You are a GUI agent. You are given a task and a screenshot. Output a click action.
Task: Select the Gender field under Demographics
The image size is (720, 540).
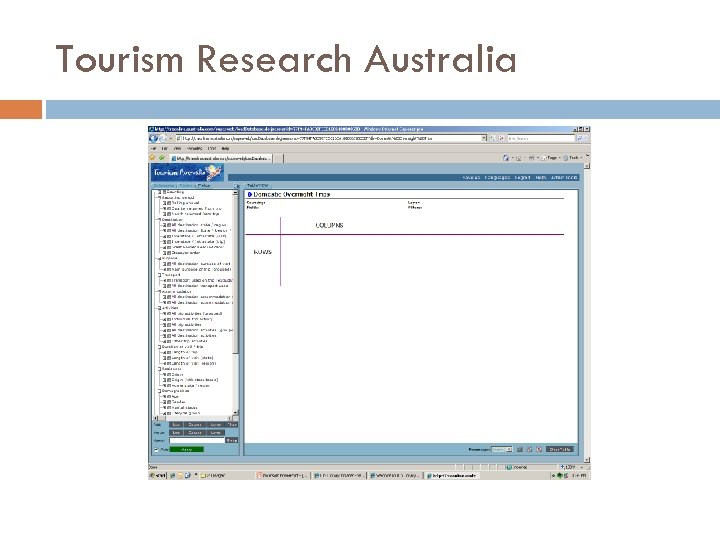[178, 402]
